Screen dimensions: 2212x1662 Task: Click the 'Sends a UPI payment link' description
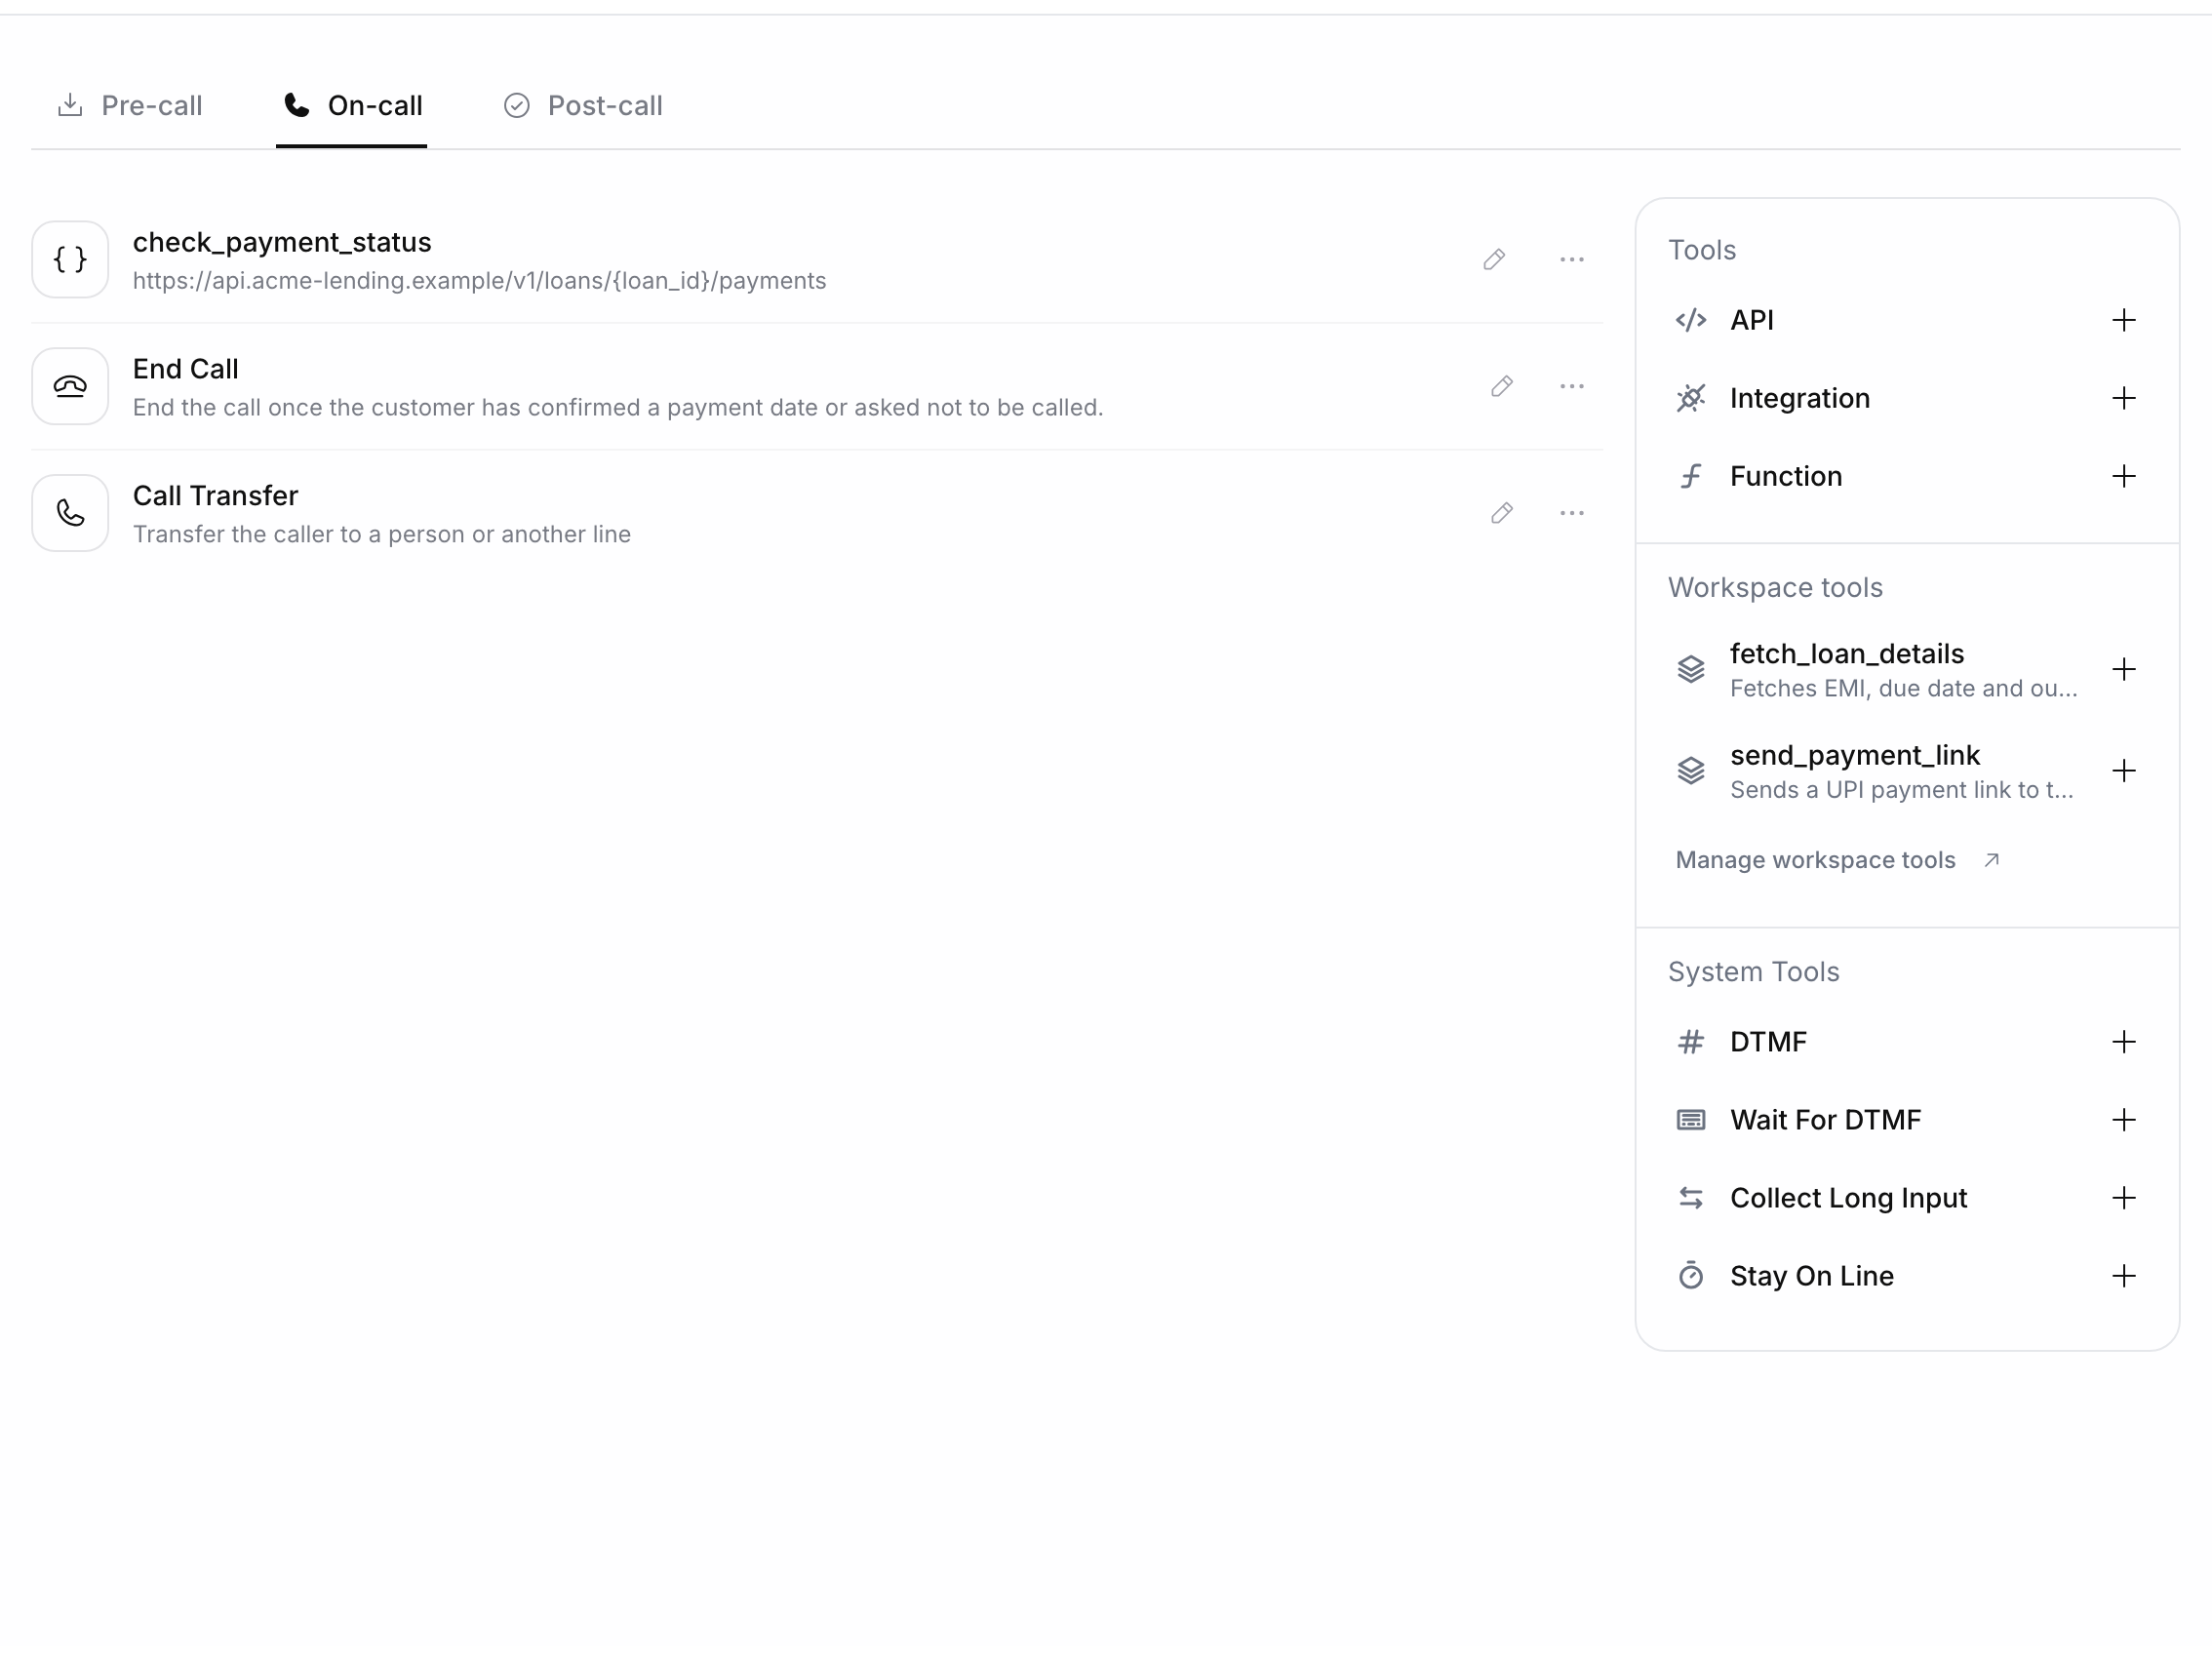pyautogui.click(x=1902, y=791)
